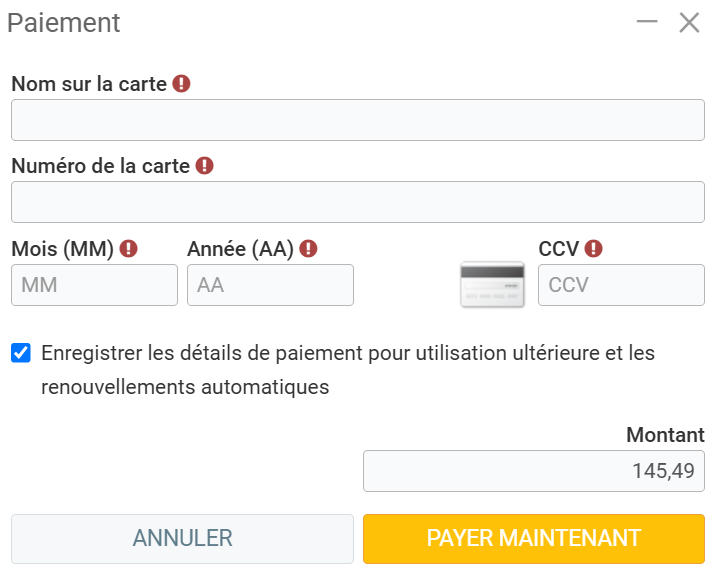This screenshot has width=712, height=569.
Task: Uncheck the save payment details checkbox
Action: tap(21, 353)
